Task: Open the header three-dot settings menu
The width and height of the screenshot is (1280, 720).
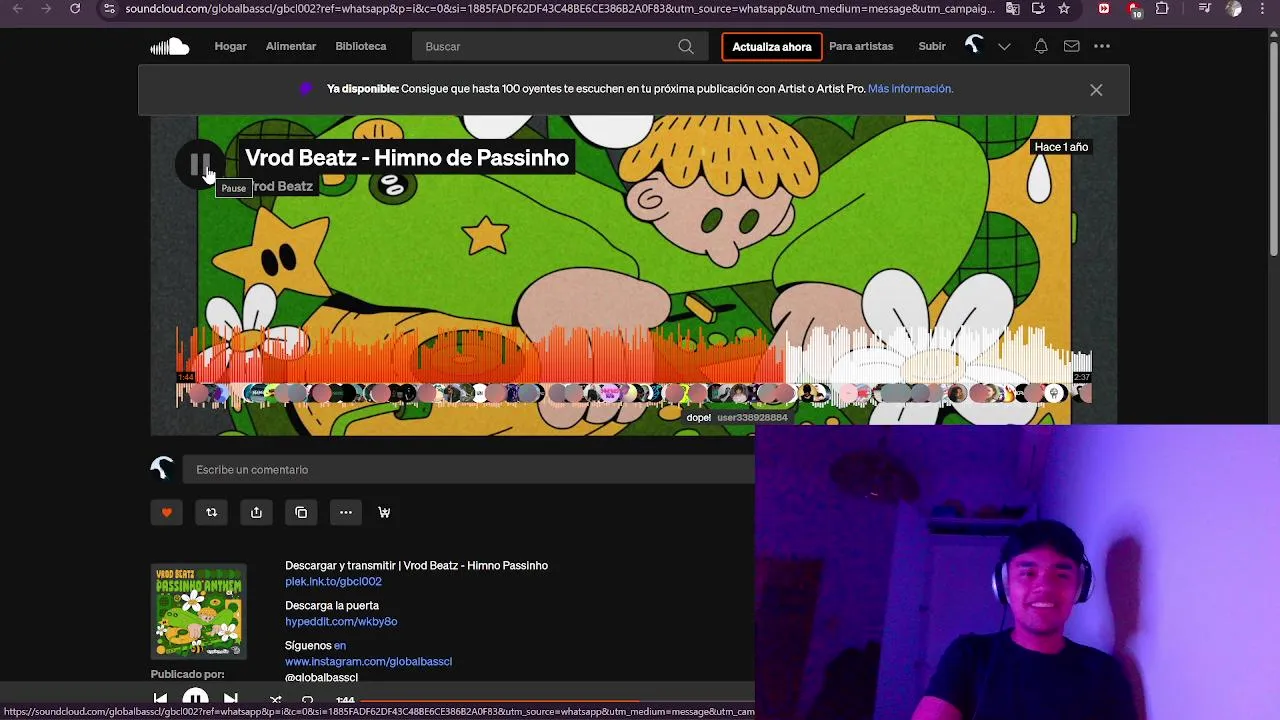Action: [1102, 46]
